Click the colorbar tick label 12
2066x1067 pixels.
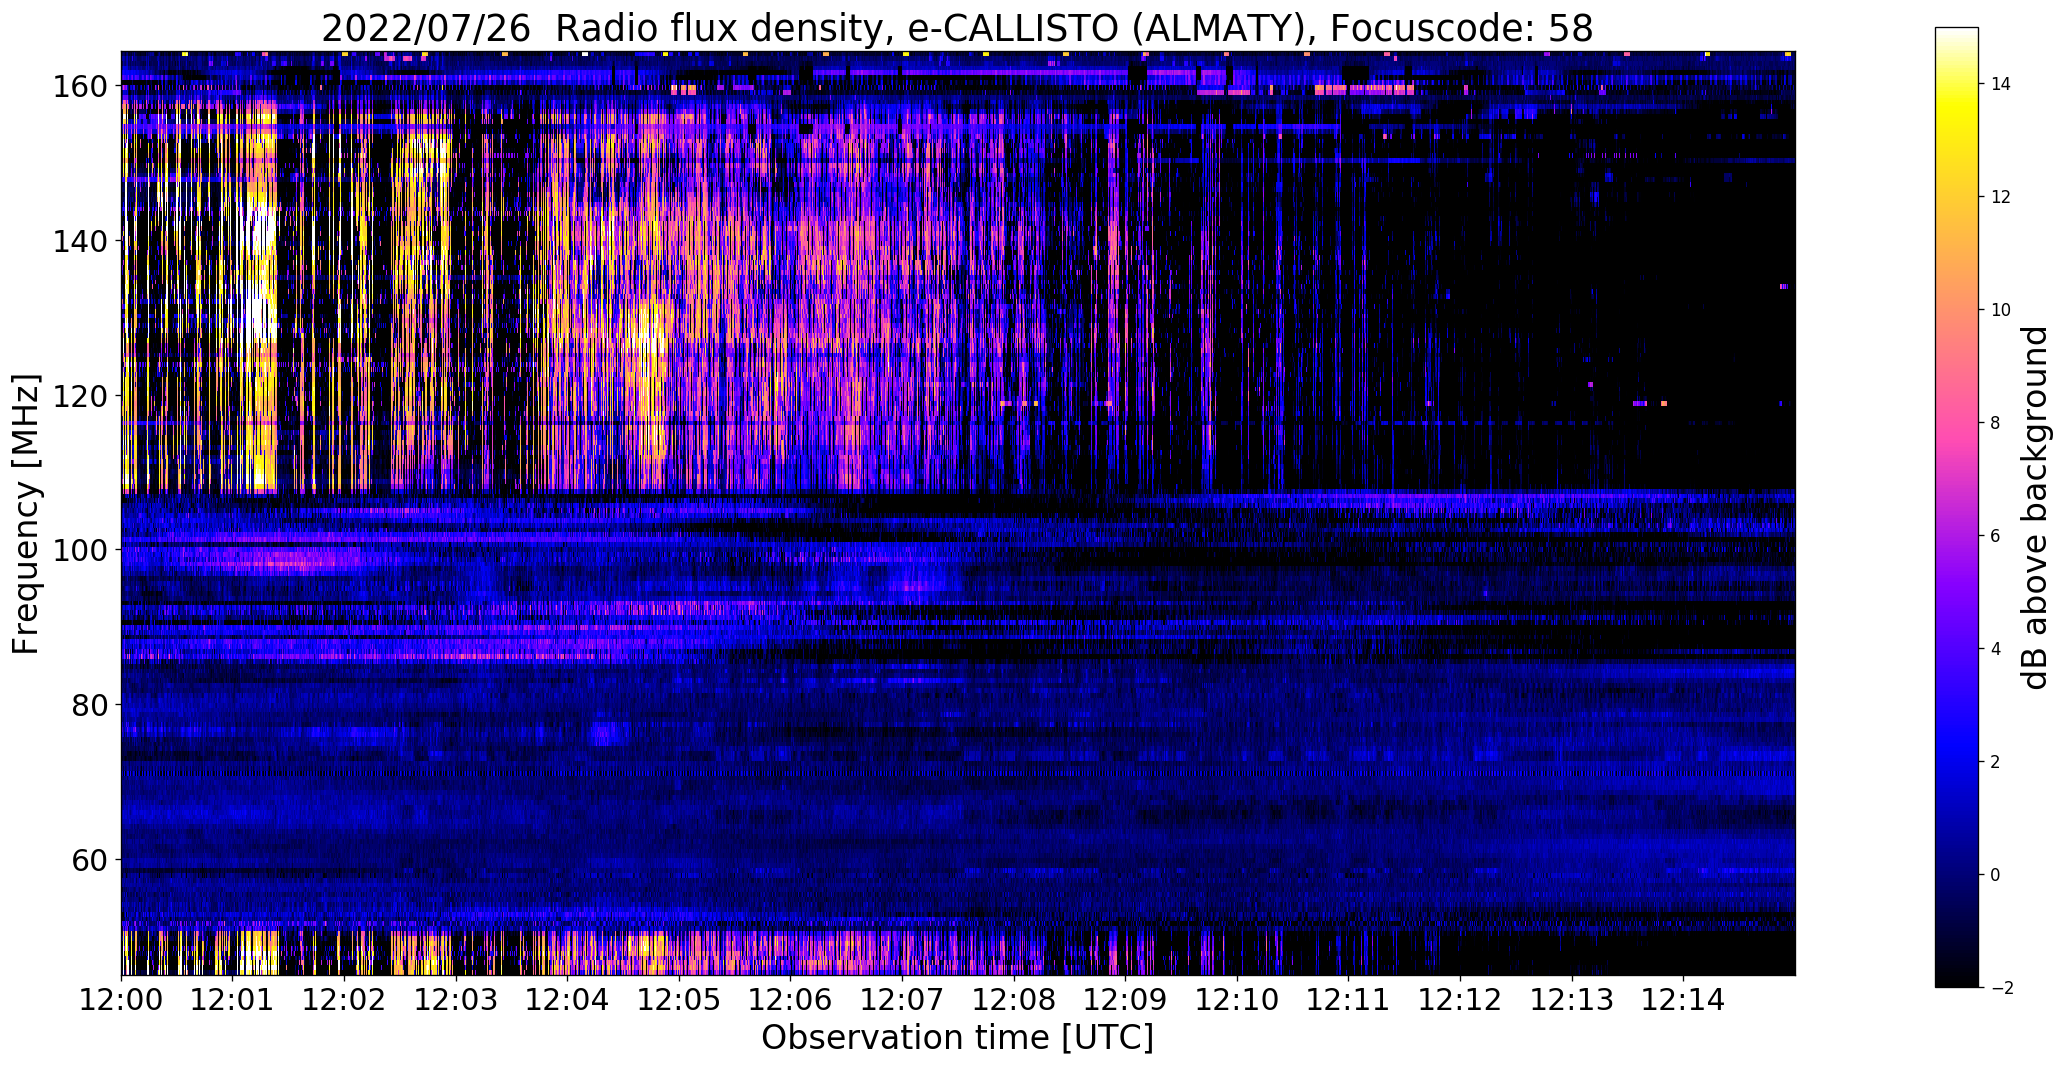(x=2001, y=197)
